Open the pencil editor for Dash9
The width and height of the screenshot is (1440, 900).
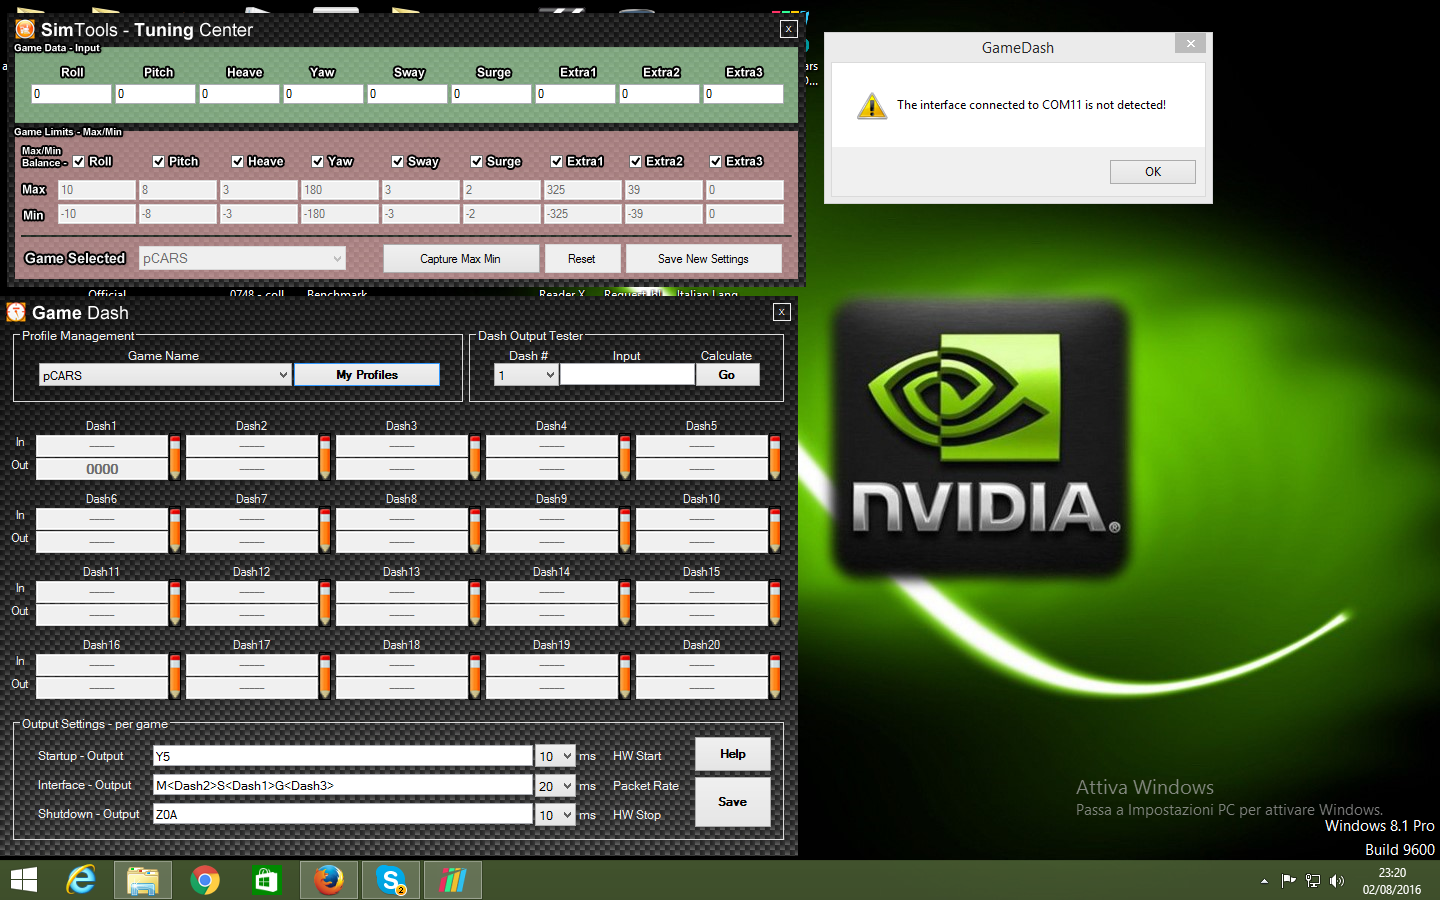[625, 530]
